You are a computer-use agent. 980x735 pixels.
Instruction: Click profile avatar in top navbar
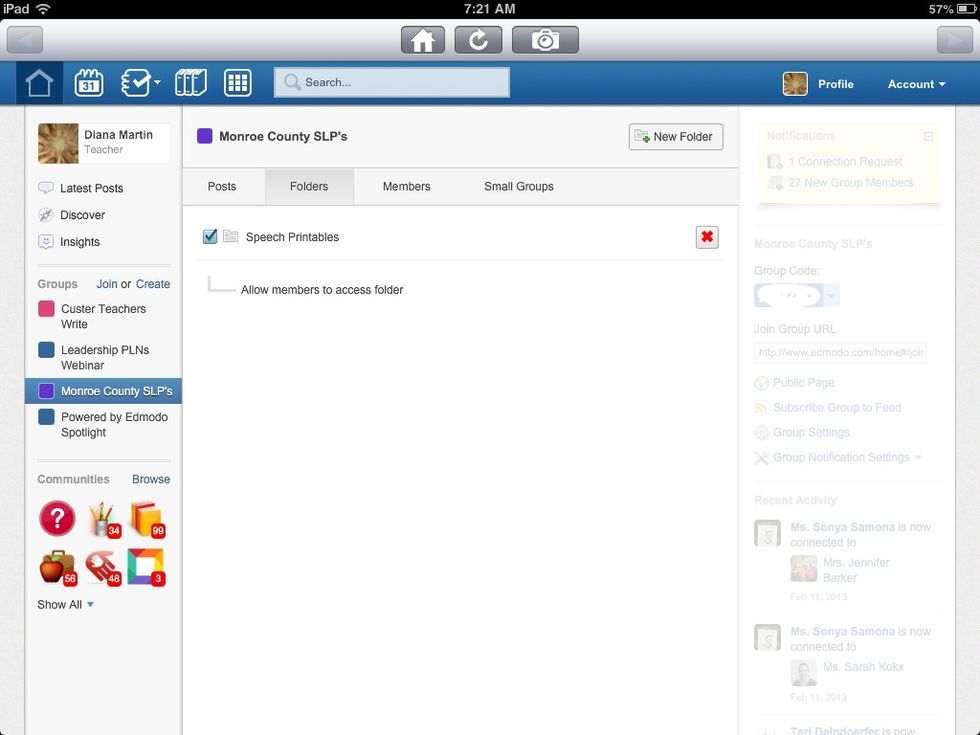(795, 84)
